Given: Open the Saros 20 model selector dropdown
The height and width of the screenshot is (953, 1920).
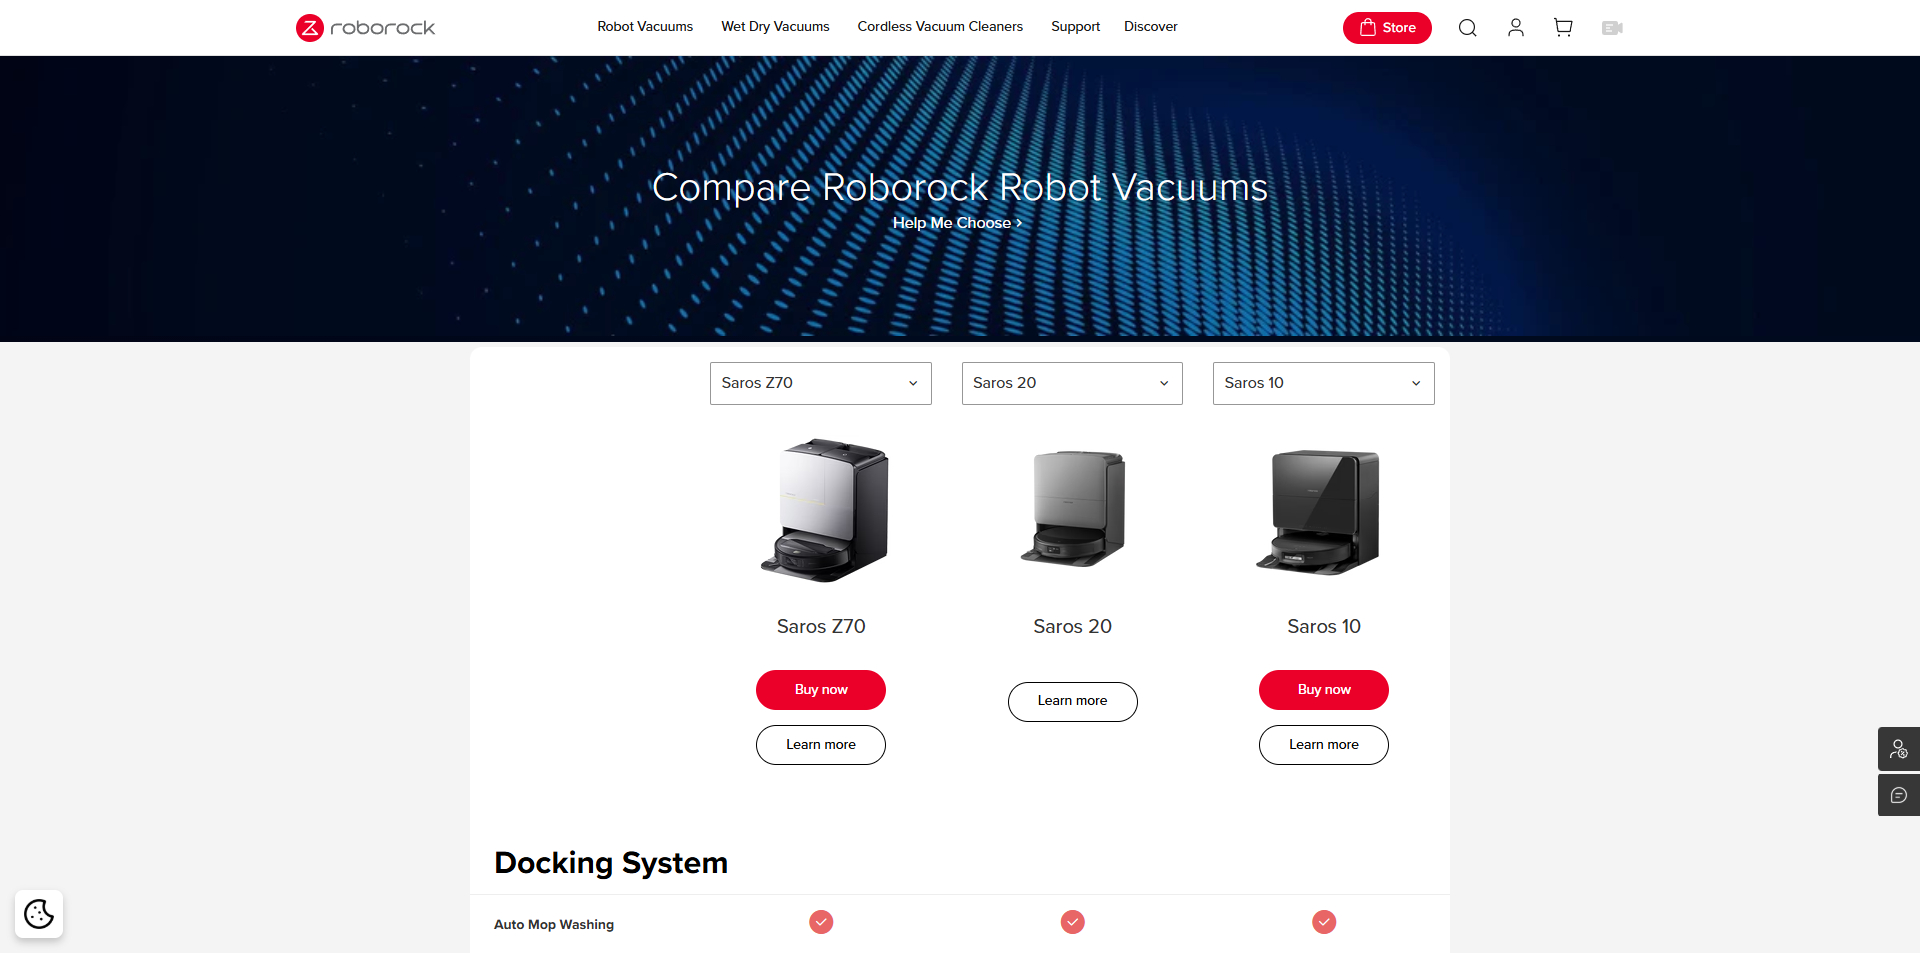Looking at the screenshot, I should (1071, 383).
